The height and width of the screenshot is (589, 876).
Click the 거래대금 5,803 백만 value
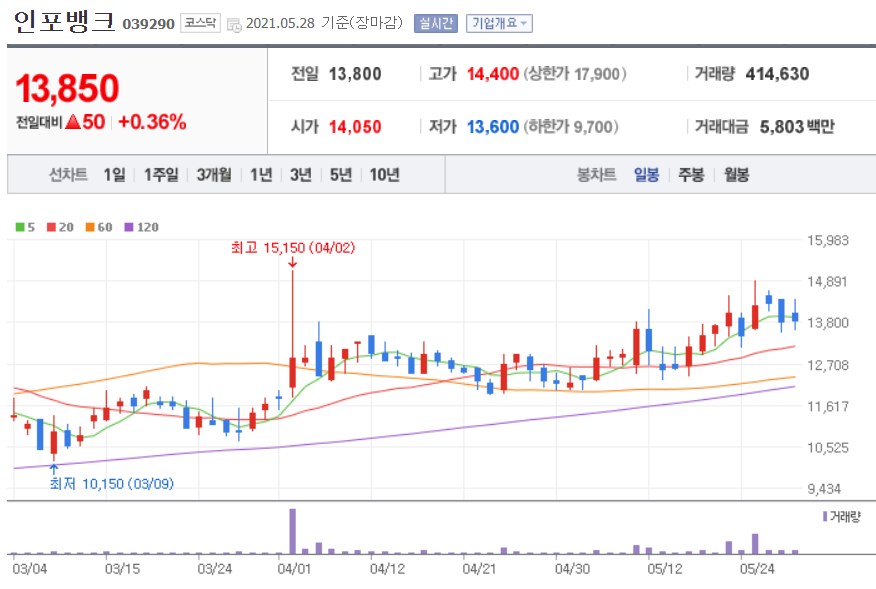797,127
